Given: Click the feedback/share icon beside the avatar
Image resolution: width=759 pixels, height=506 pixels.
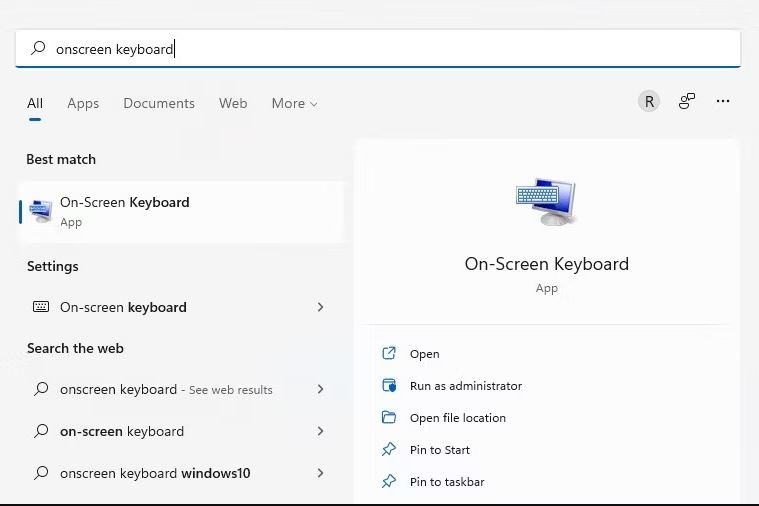Looking at the screenshot, I should click(686, 101).
